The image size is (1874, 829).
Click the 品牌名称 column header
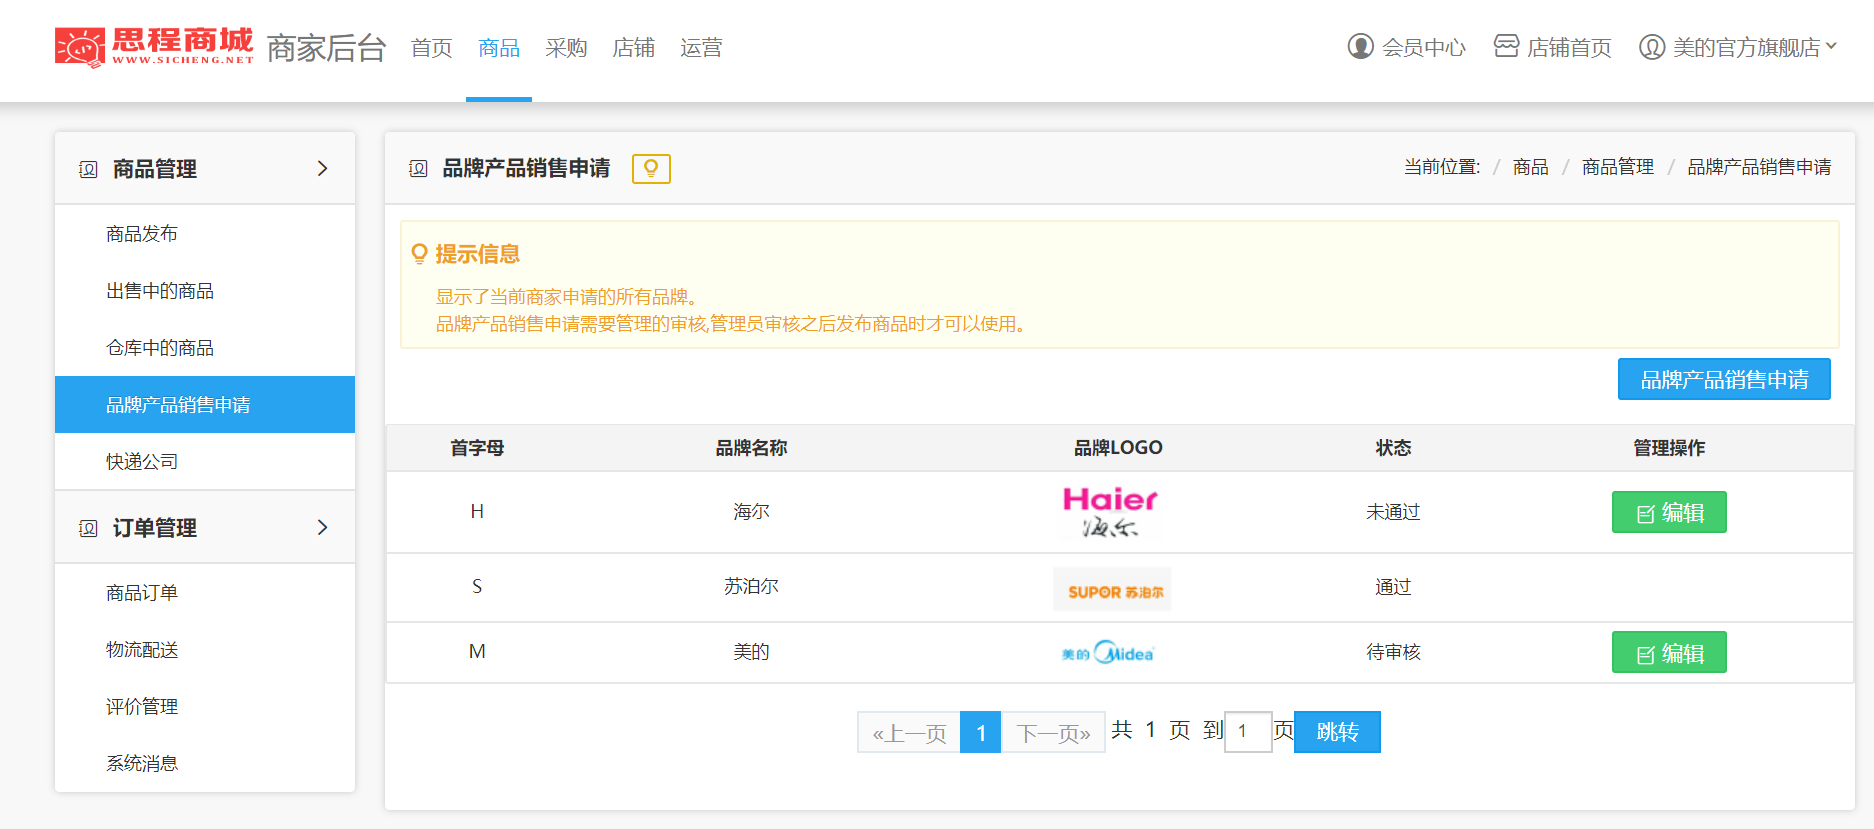[x=751, y=448]
